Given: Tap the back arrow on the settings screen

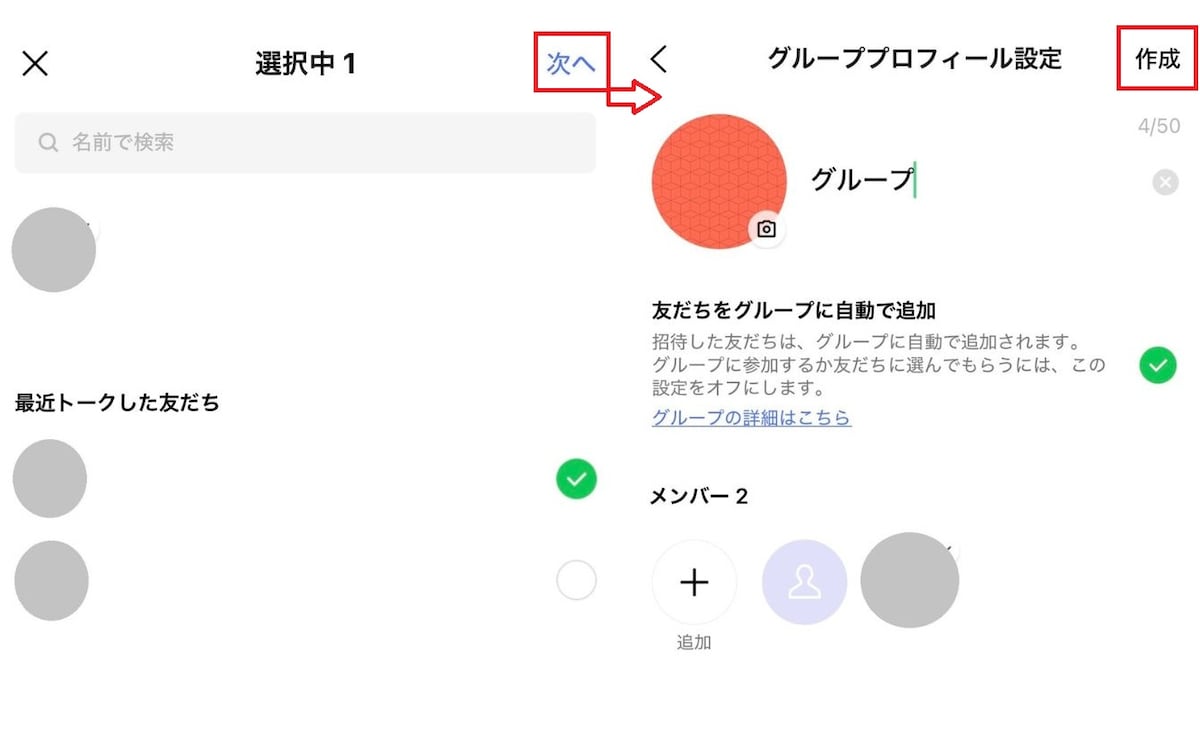Looking at the screenshot, I should [x=659, y=60].
